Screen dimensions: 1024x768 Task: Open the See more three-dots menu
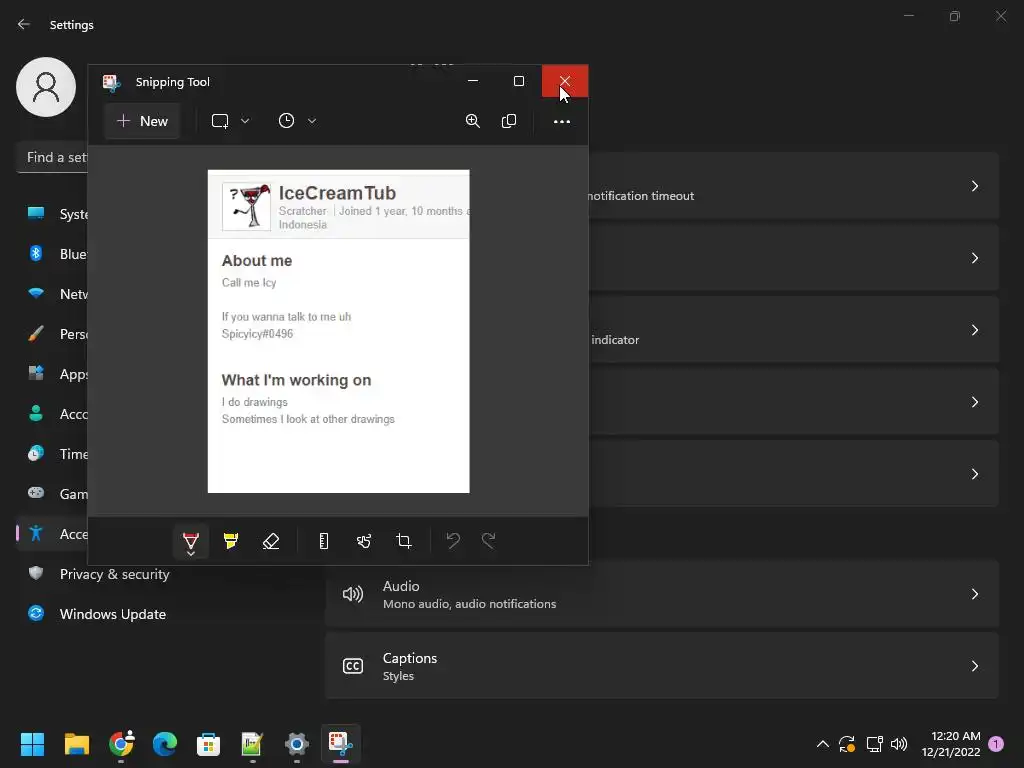[x=562, y=121]
